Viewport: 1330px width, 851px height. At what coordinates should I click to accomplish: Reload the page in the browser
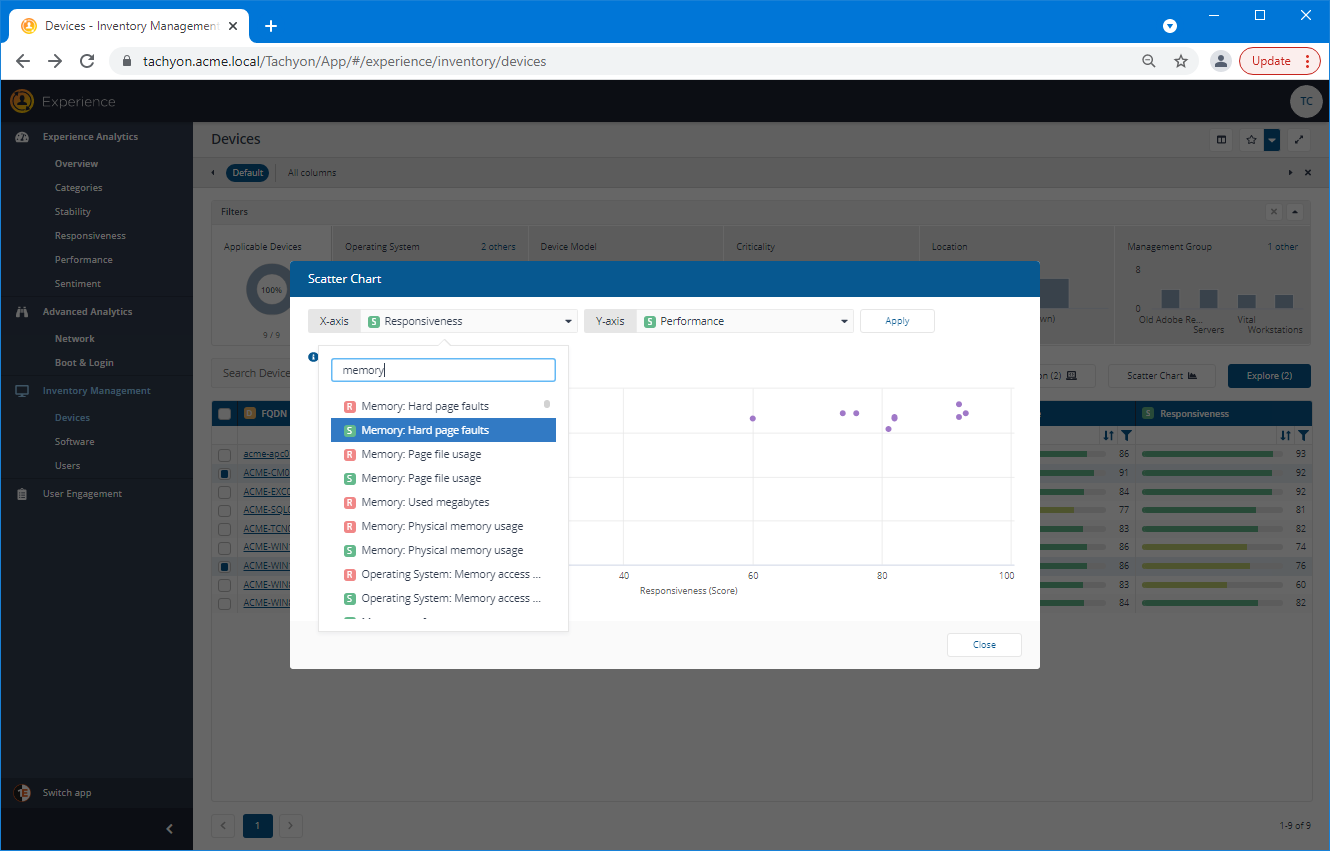point(87,61)
